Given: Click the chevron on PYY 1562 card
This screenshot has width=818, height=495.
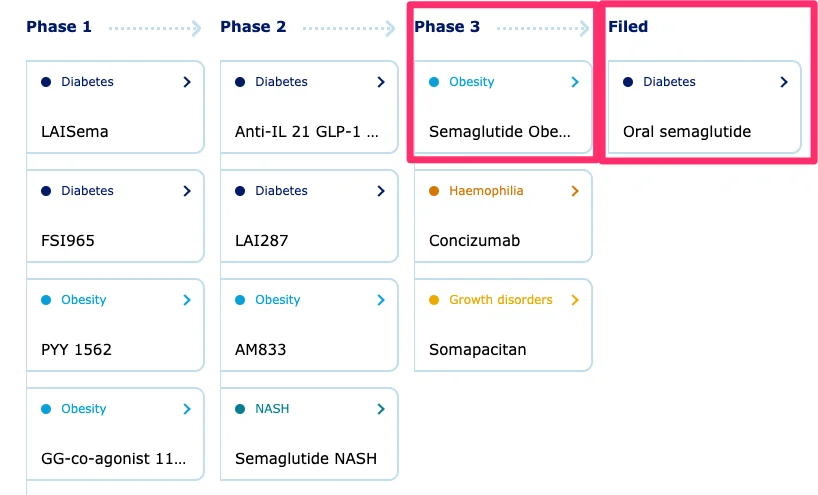Looking at the screenshot, I should click(187, 300).
